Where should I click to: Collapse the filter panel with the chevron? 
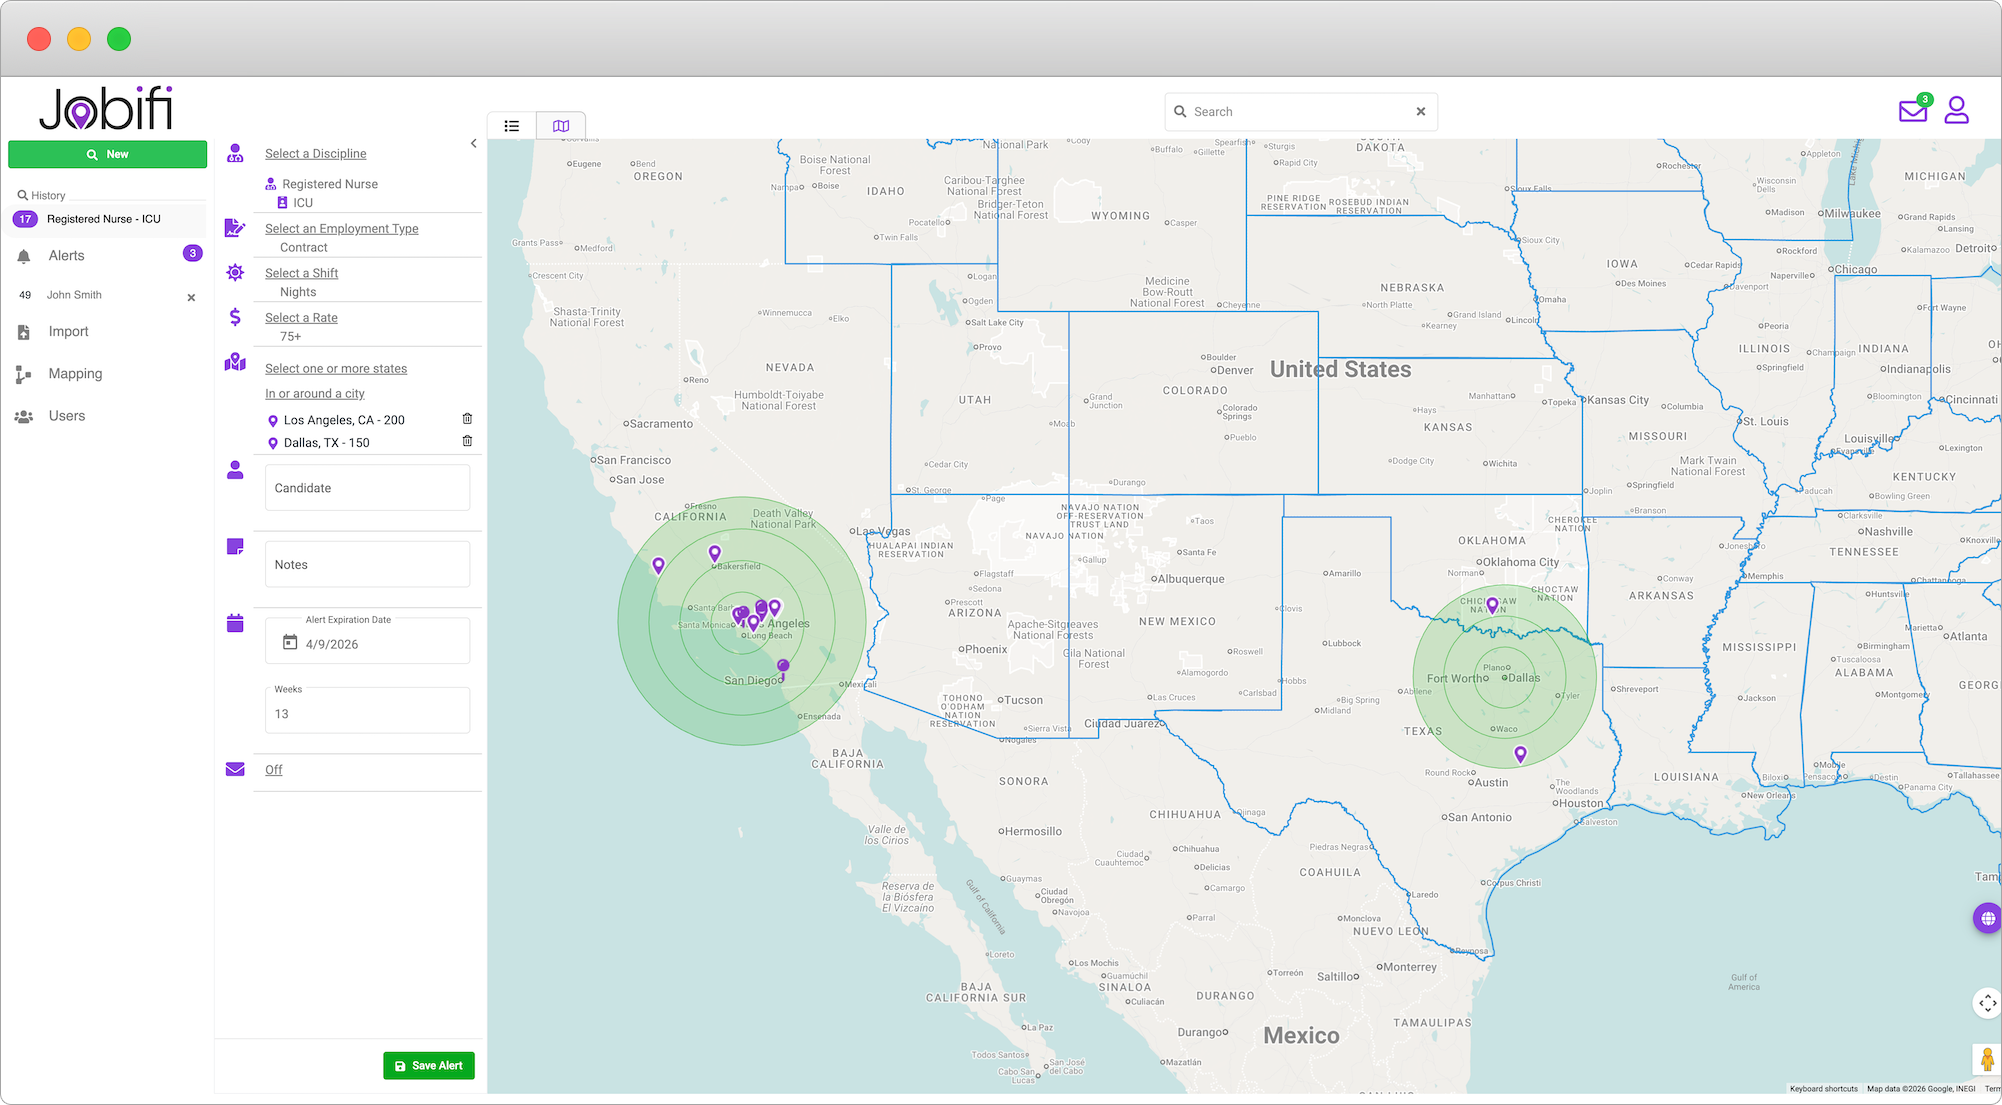pos(473,144)
